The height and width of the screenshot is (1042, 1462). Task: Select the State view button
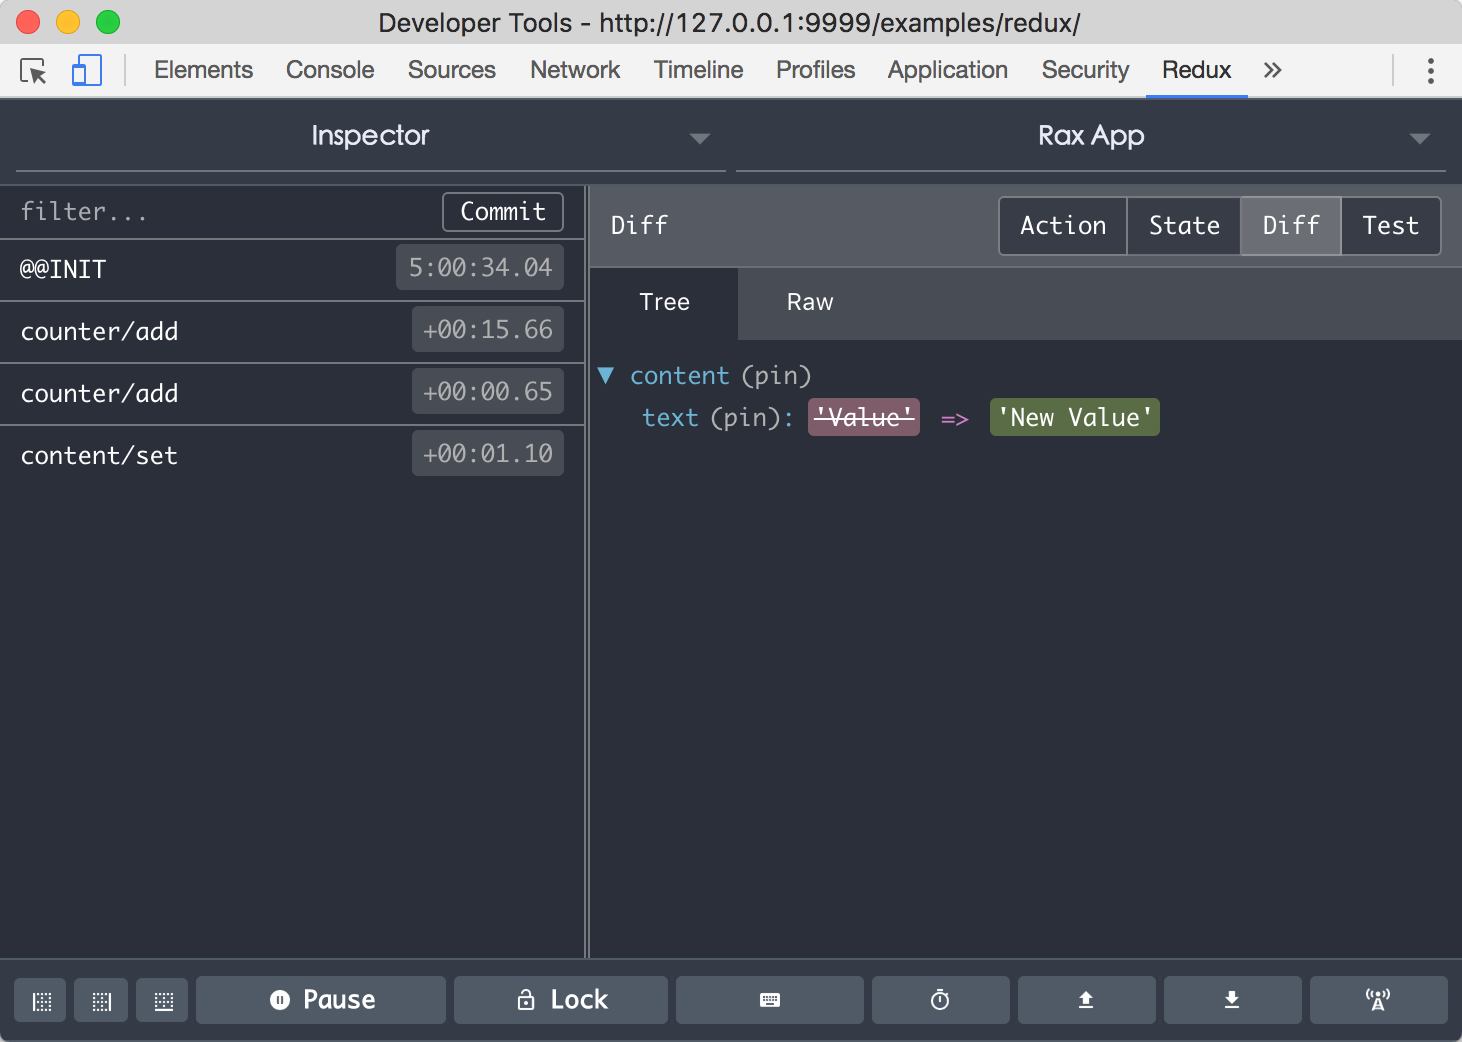[1184, 226]
